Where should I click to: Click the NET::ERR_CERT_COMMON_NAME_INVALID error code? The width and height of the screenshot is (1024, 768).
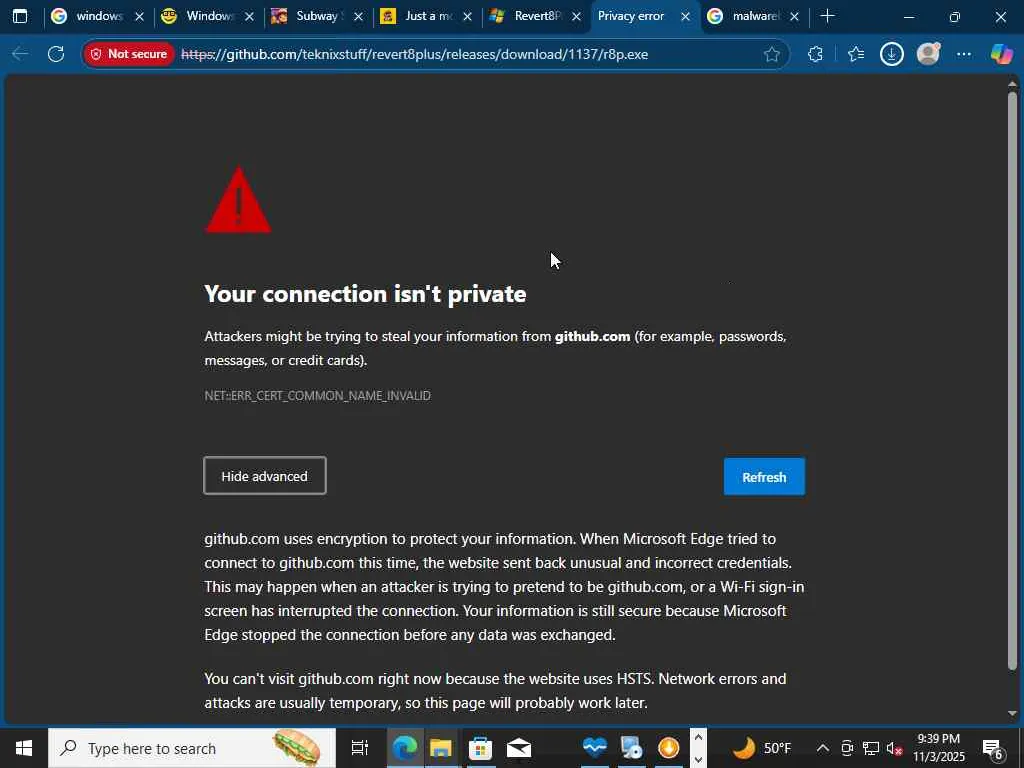[317, 396]
